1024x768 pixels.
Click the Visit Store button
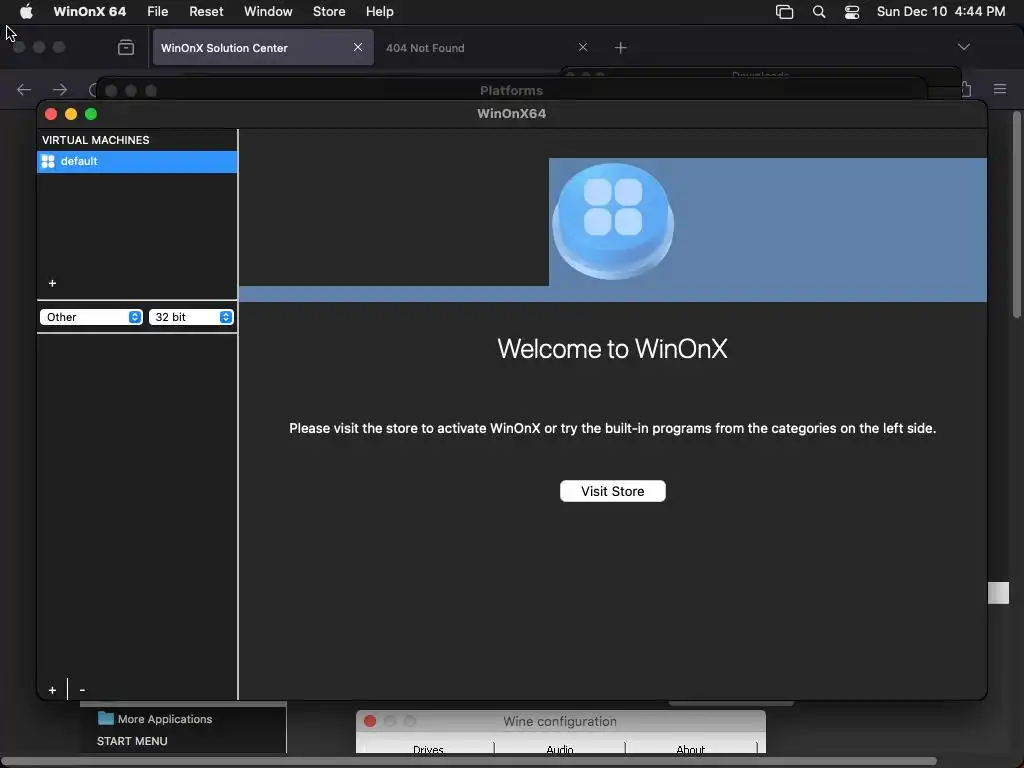[613, 491]
